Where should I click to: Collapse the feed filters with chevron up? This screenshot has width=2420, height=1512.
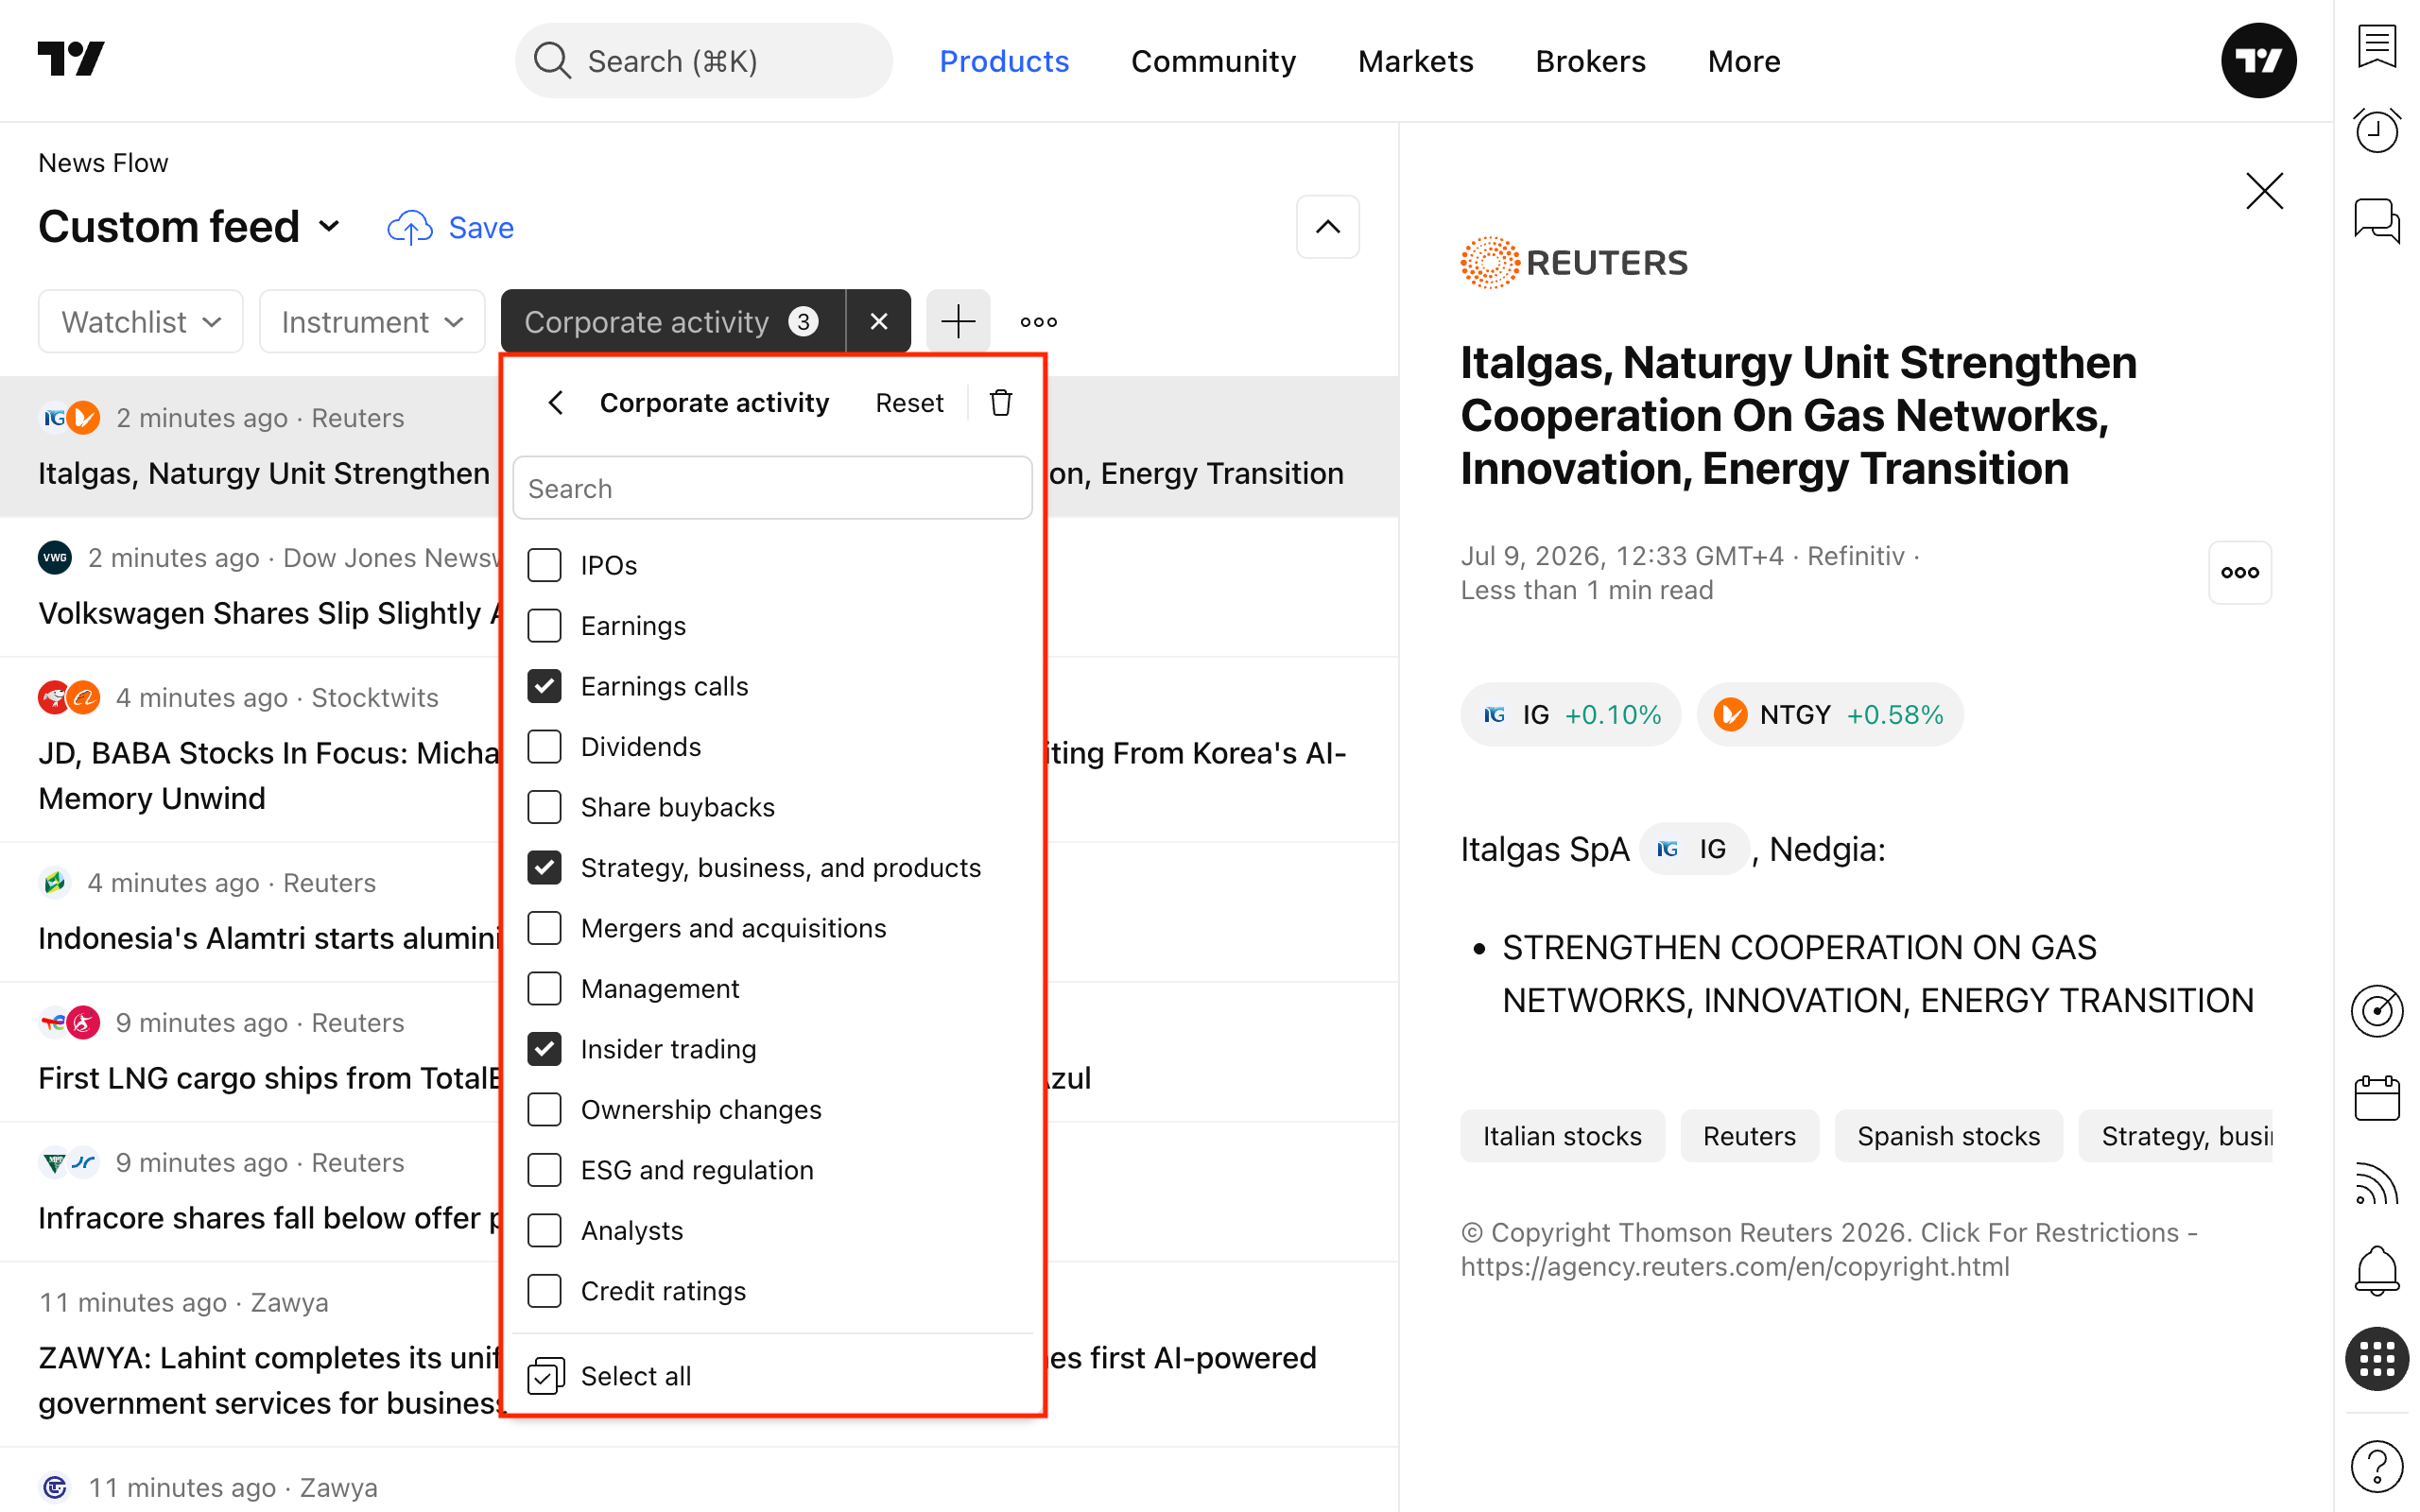(1328, 227)
